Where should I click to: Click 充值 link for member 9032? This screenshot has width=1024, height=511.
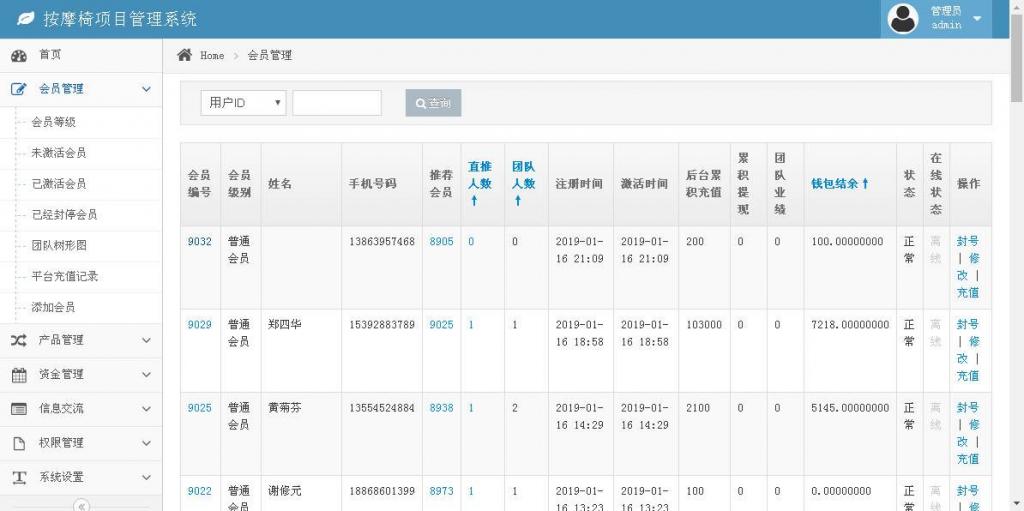(967, 293)
